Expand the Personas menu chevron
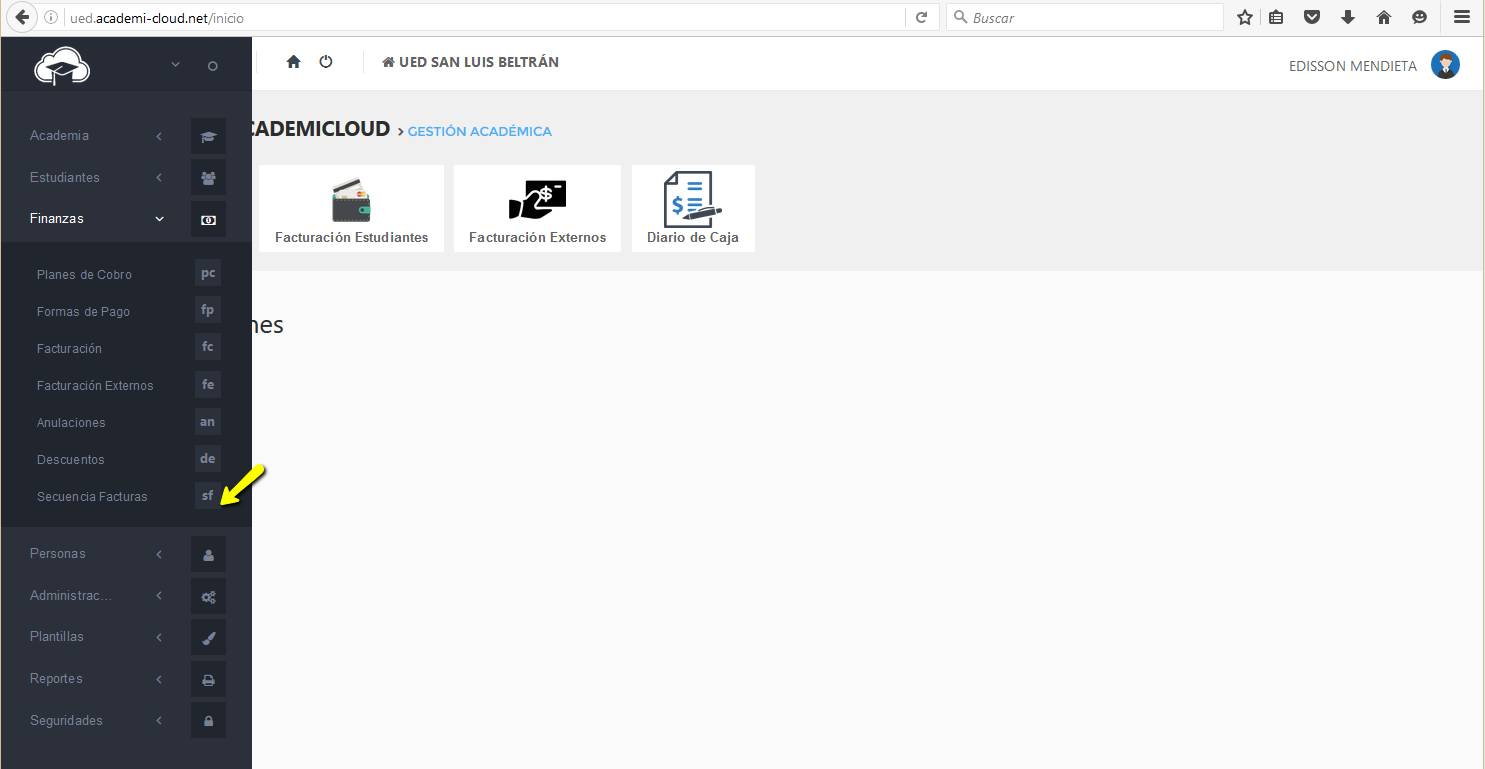 point(159,554)
